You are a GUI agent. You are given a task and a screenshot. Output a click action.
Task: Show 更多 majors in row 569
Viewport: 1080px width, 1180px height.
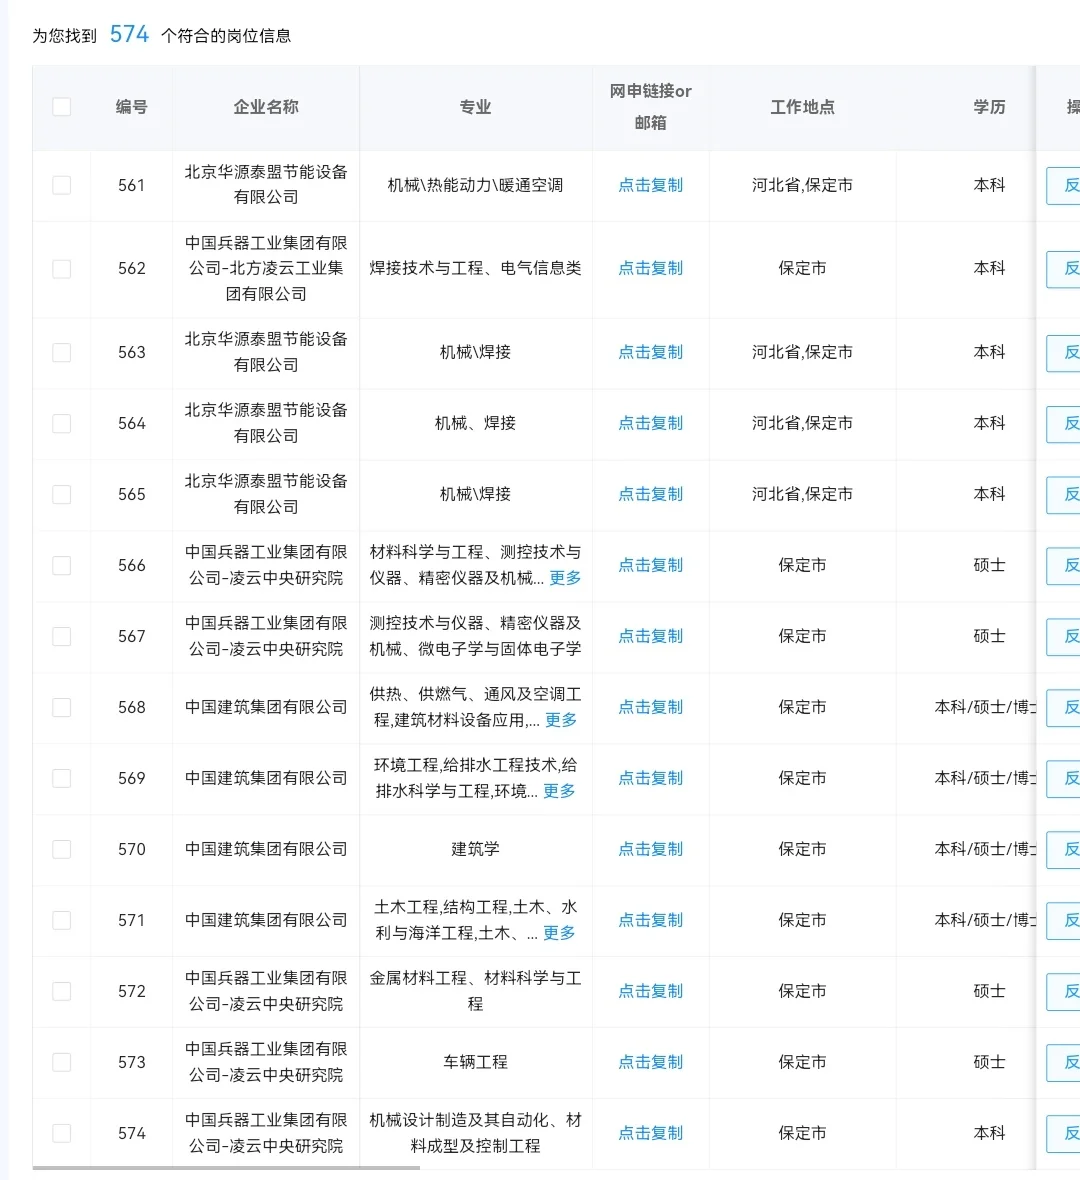559,791
